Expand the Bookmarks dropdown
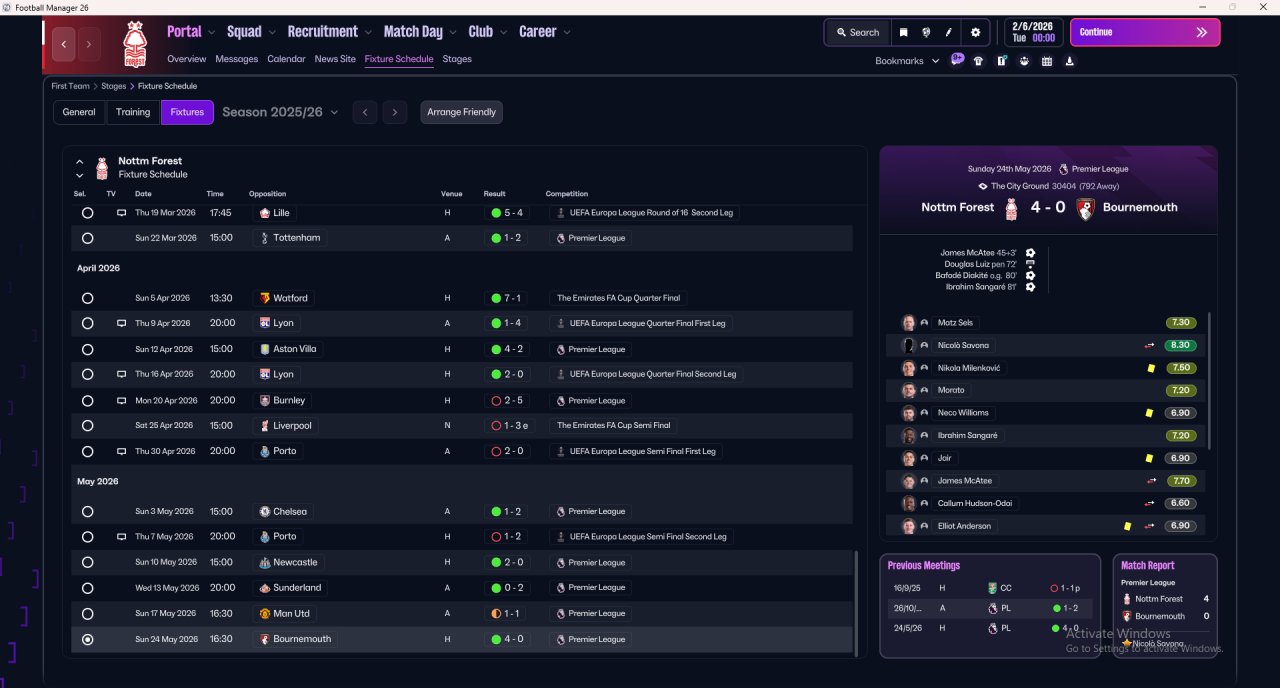This screenshot has width=1280, height=688. coord(907,61)
